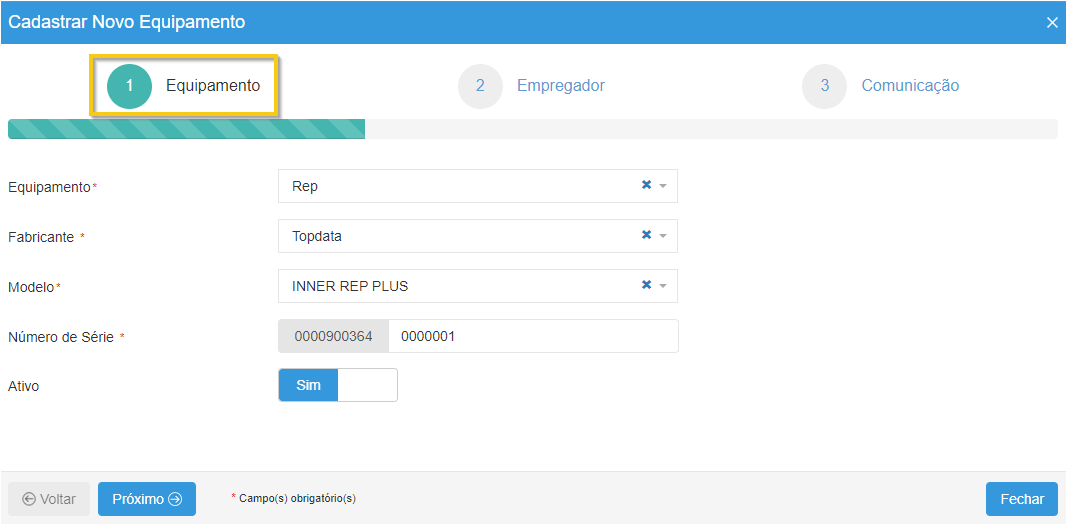Viewport: 1066px width, 524px height.
Task: Clear the Equipamento selection with the x icon
Action: pyautogui.click(x=646, y=185)
